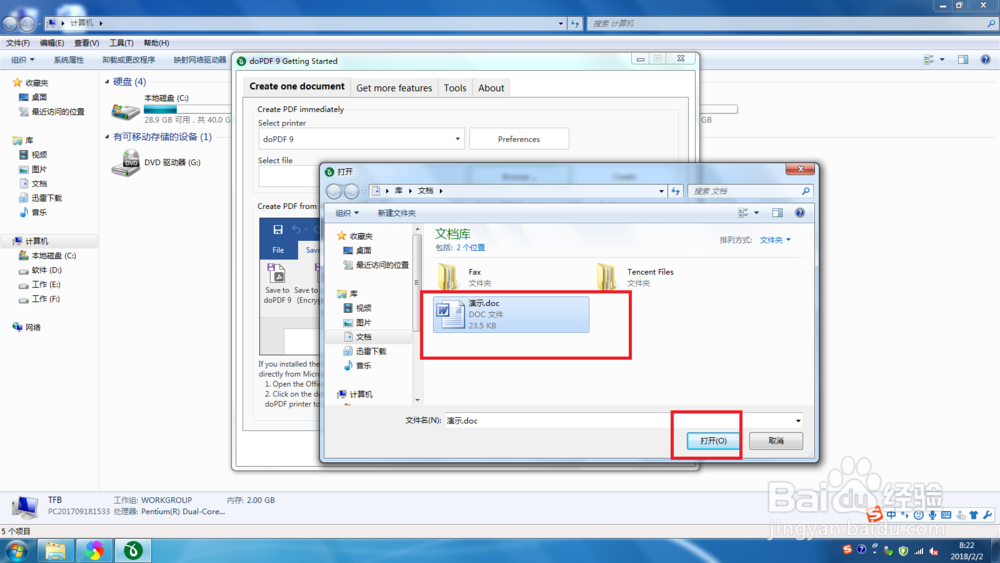Open doPDF icon on the taskbar
This screenshot has width=1000, height=563.
[133, 550]
